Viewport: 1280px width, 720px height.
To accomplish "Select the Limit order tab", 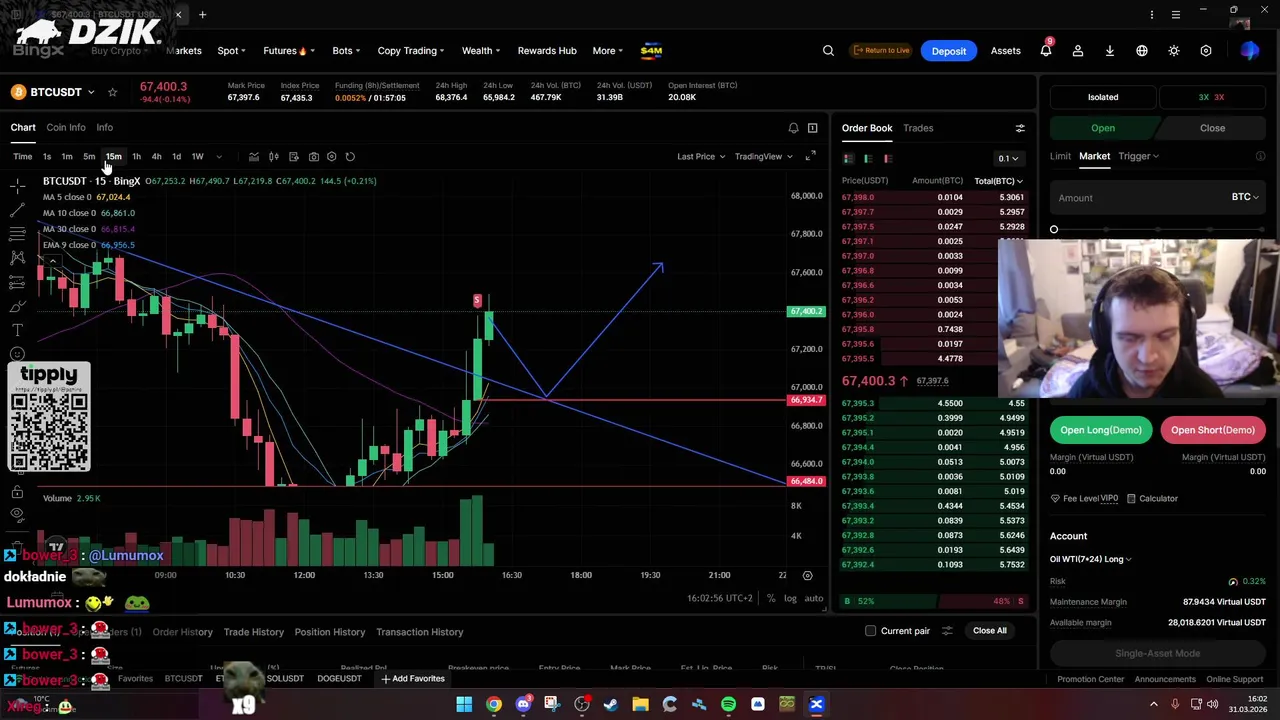I will [1060, 156].
